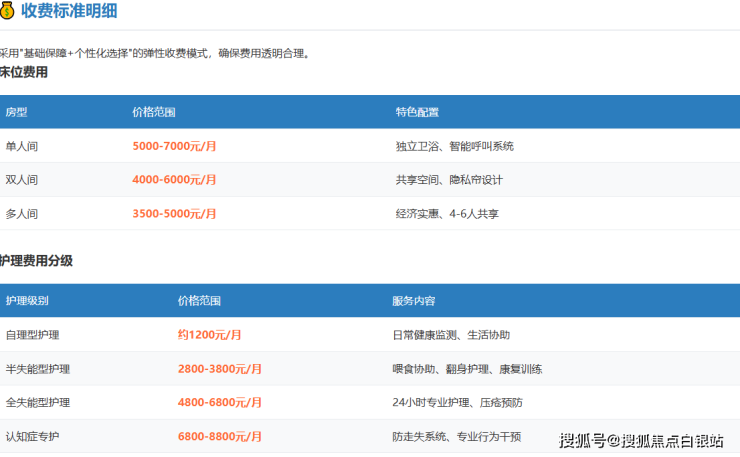Image resolution: width=740 pixels, height=457 pixels.
Task: Select the 4800-6800元/月 price text
Action: tap(220, 403)
